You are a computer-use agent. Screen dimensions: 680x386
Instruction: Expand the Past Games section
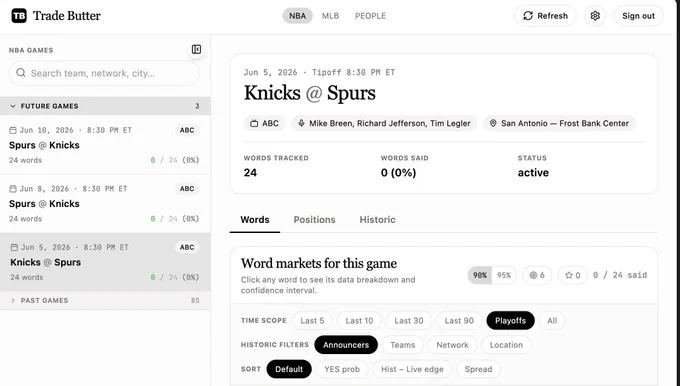(105, 300)
